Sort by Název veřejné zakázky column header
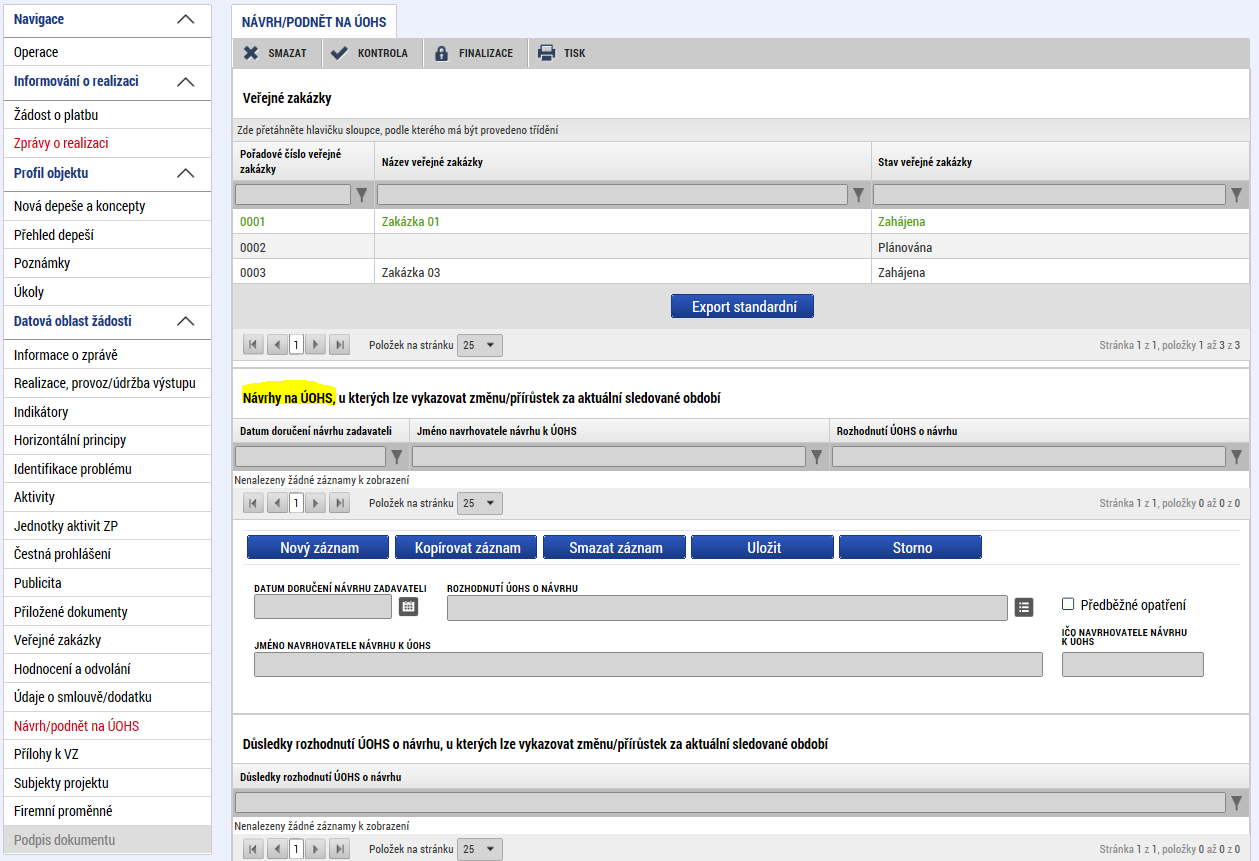Image resolution: width=1259 pixels, height=861 pixels. 431,162
